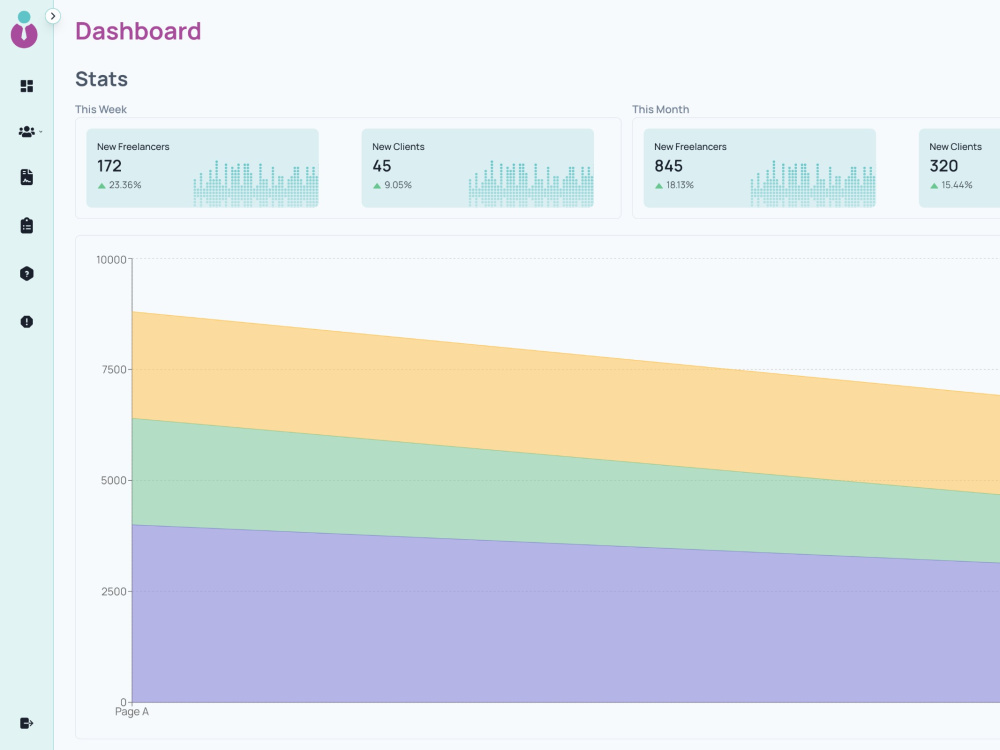Image resolution: width=1000 pixels, height=750 pixels.
Task: Open the exclamation alert sidebar icon
Action: (27, 321)
